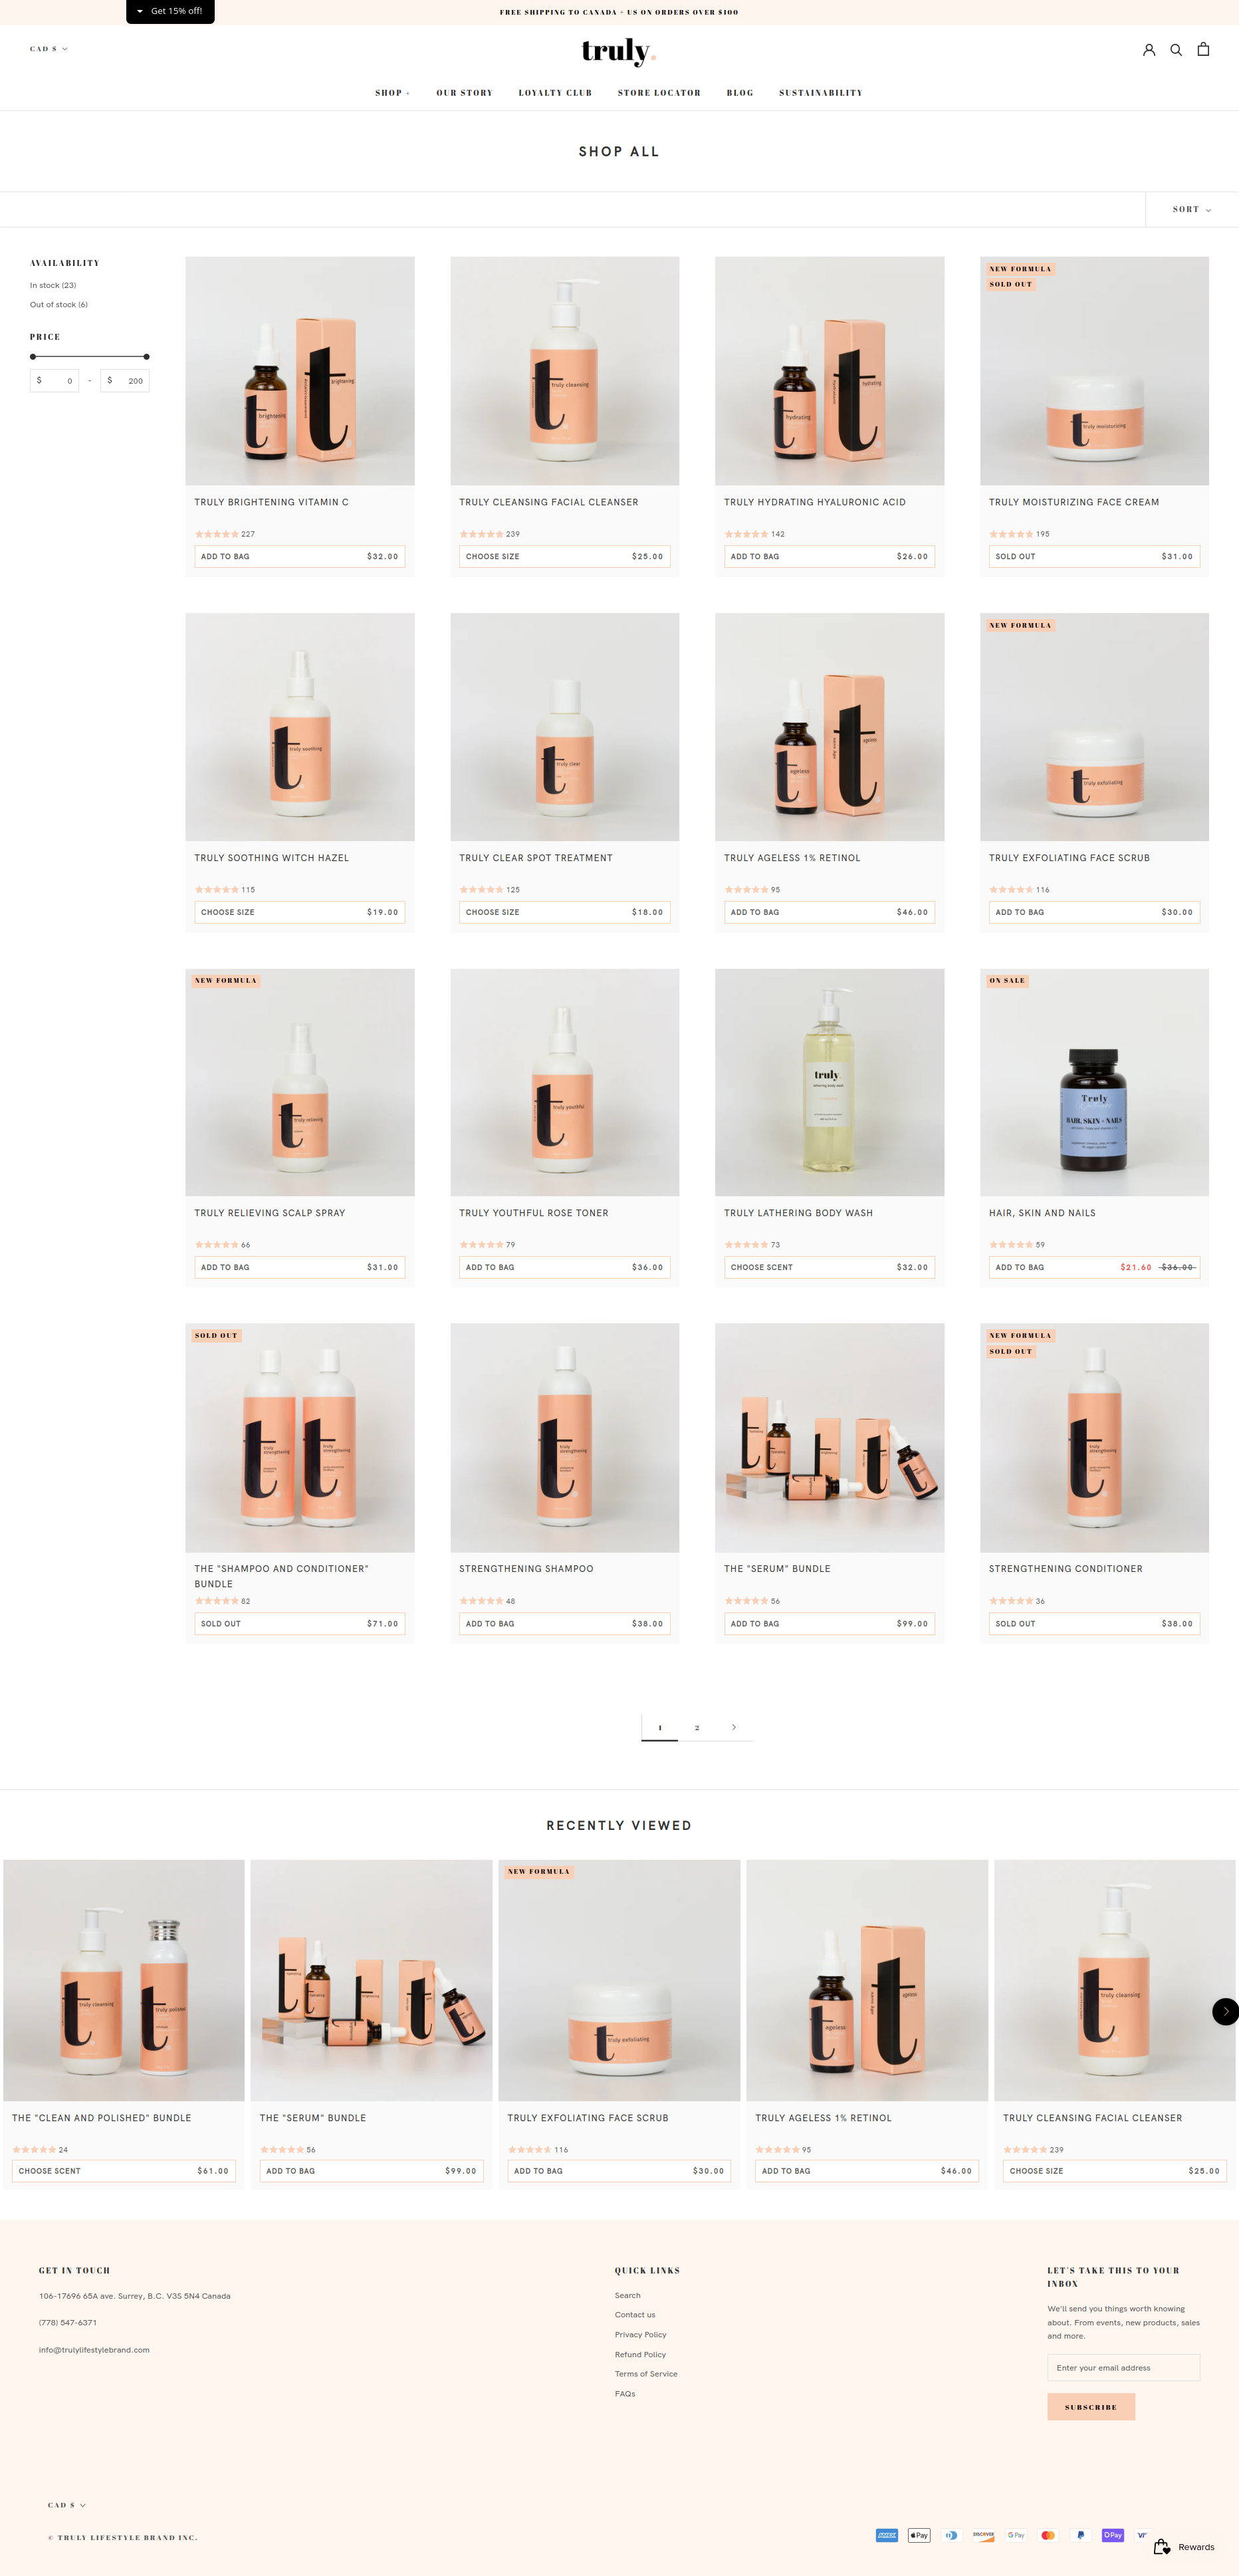Go to page 2 of products

tap(697, 1727)
